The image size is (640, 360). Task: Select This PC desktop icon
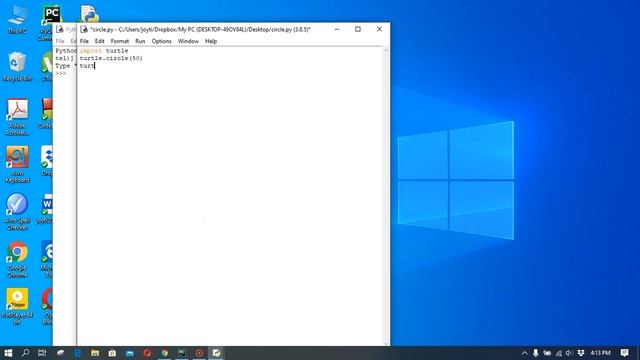point(17,20)
